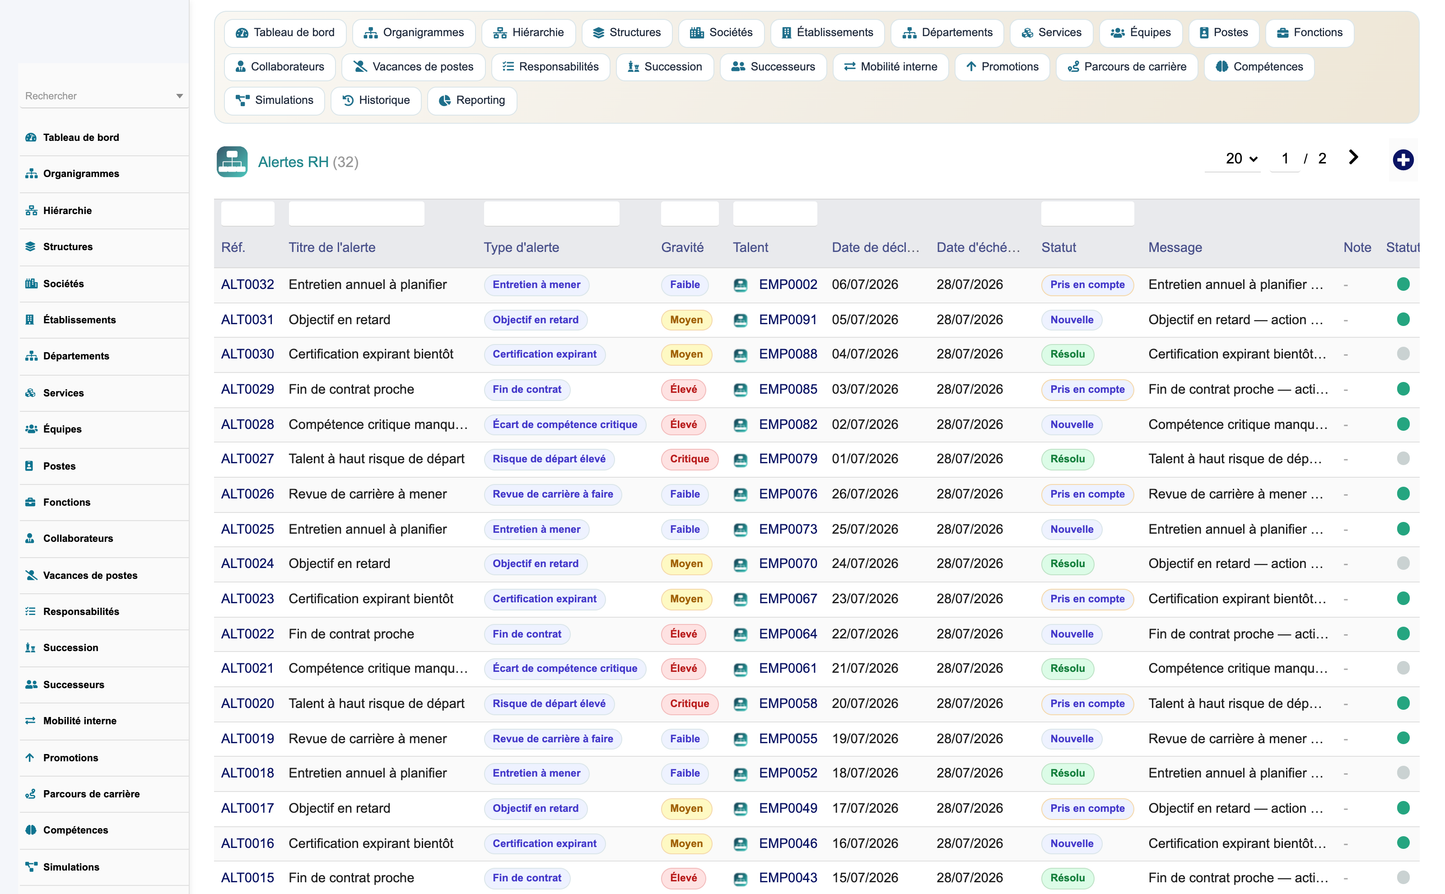1445x894 pixels.
Task: Open the Succession top tab
Action: tap(665, 67)
